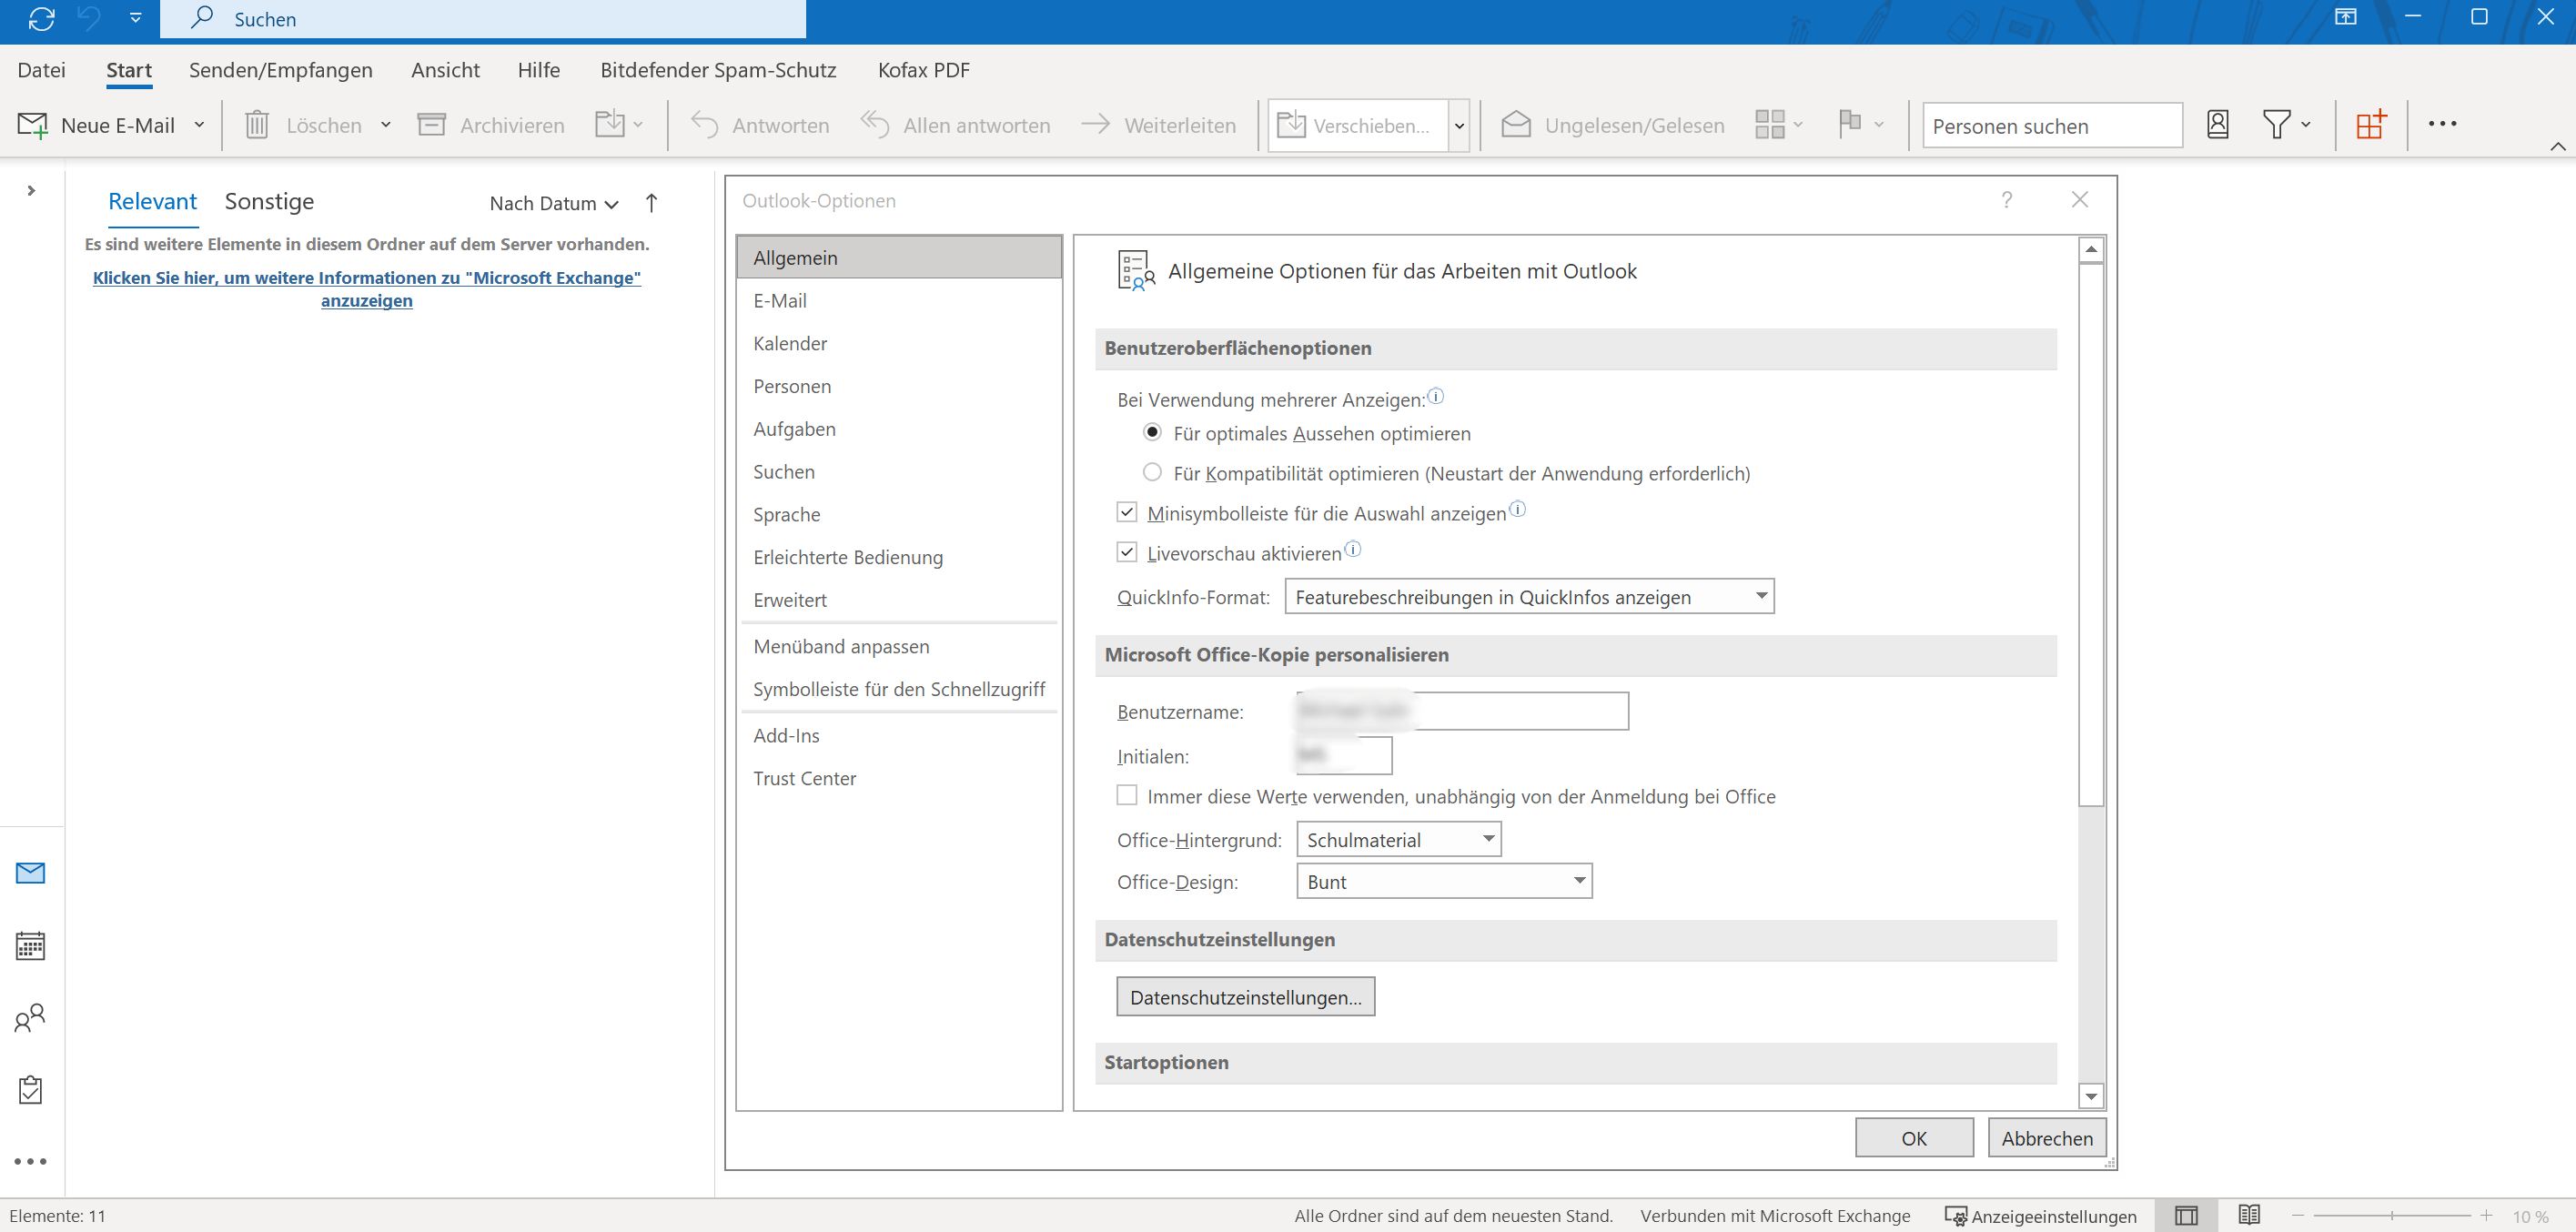
Task: Open the Office-Hintergrund dropdown
Action: point(1398,840)
